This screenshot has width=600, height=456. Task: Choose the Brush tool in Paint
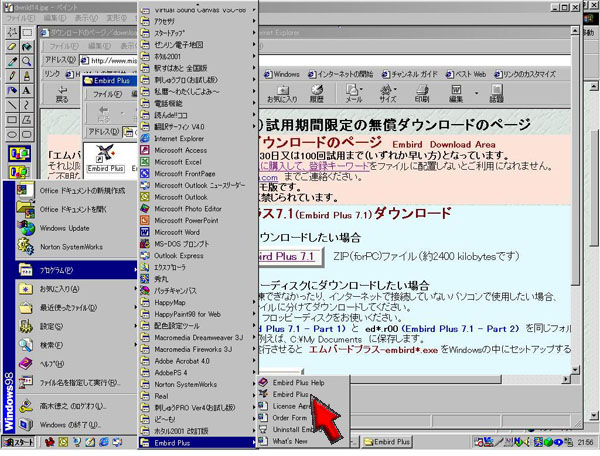click(x=26, y=76)
